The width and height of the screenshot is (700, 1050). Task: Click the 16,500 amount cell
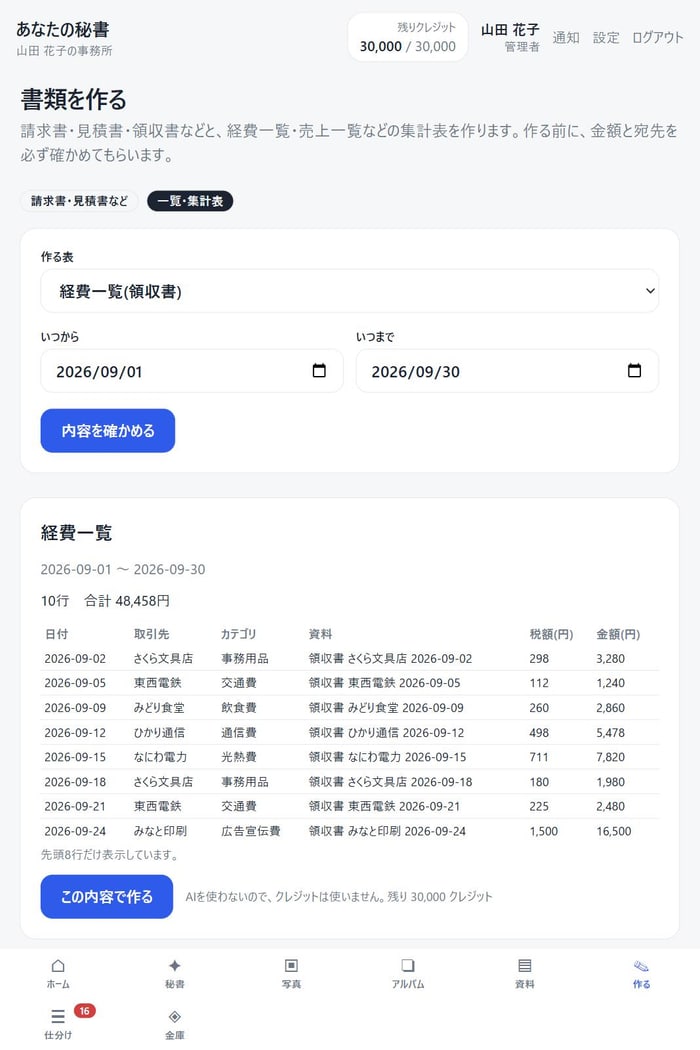(x=614, y=831)
